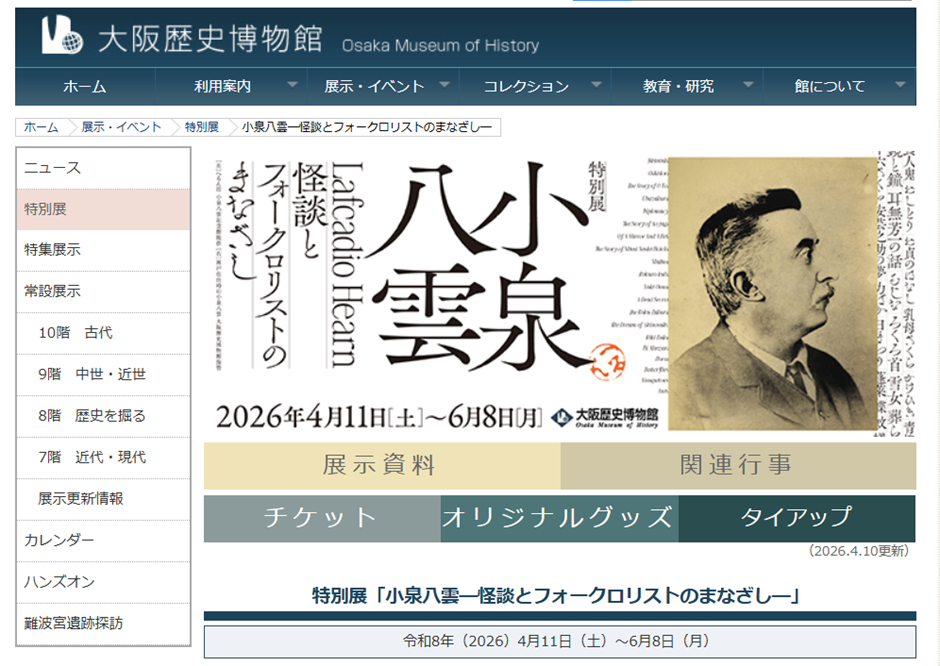940x666 pixels.
Task: Expand the 教育・研究 dropdown arrow
Action: pyautogui.click(x=748, y=85)
